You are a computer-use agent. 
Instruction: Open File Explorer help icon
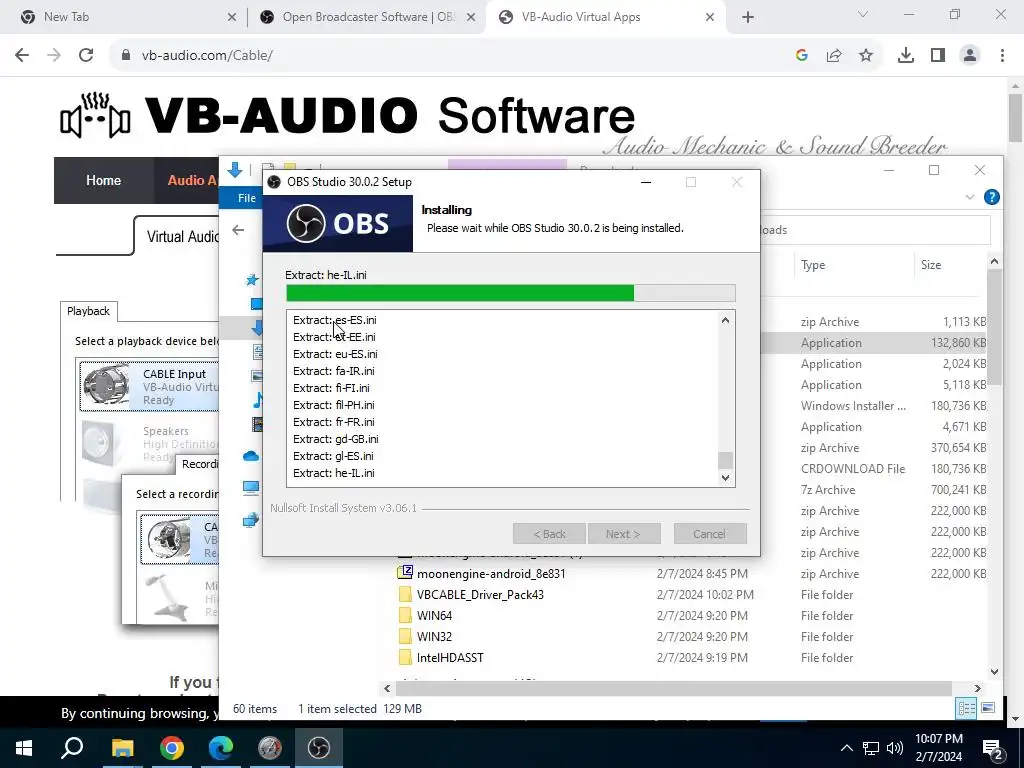[991, 197]
